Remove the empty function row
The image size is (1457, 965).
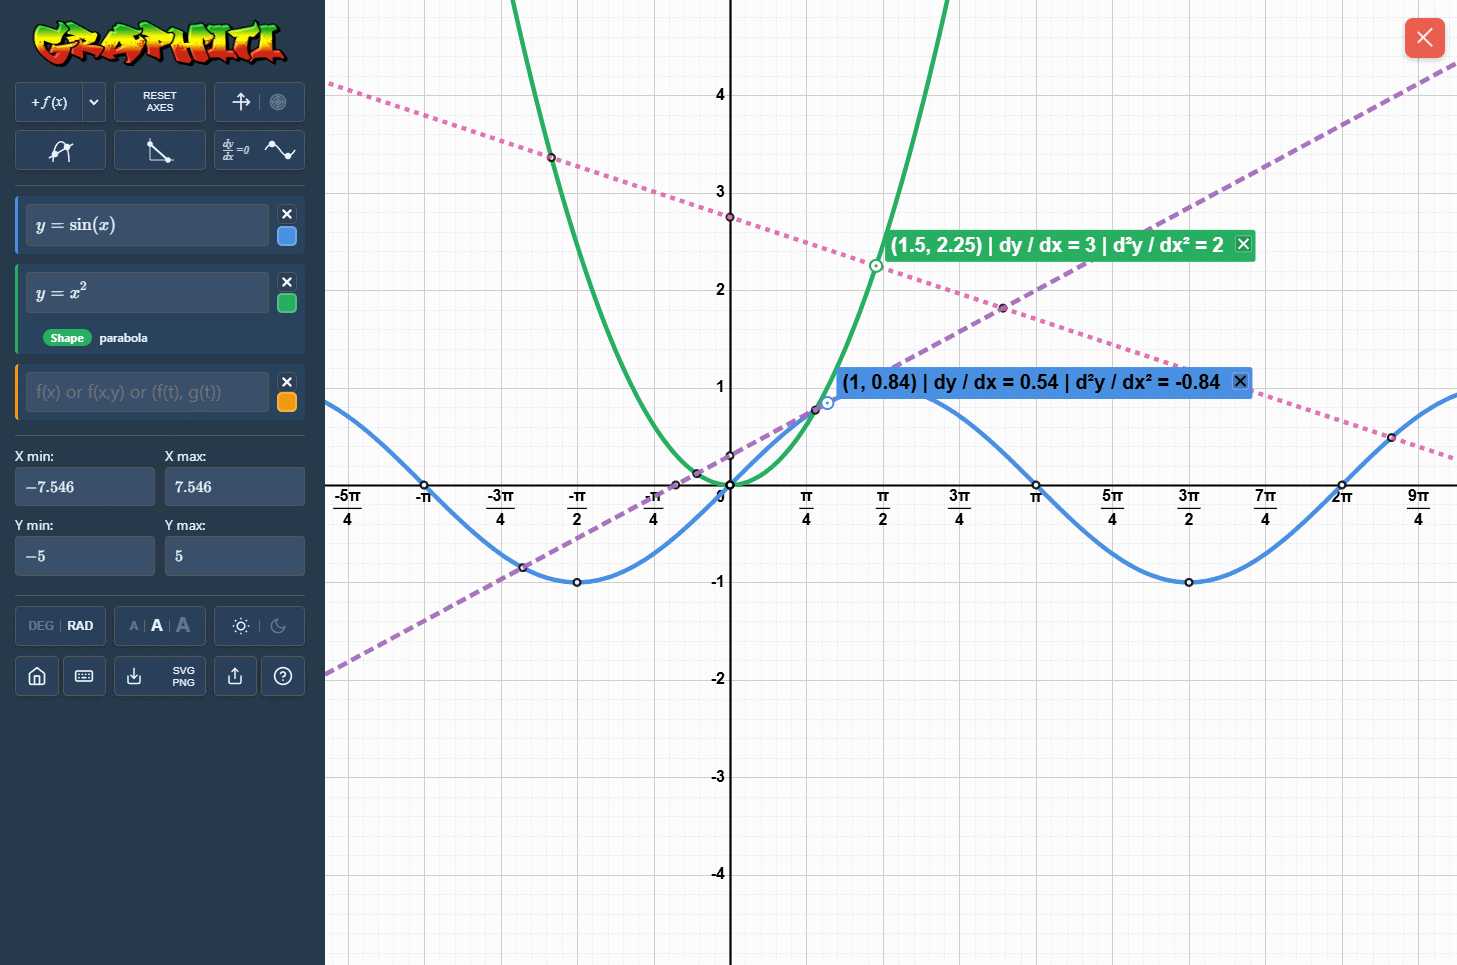(x=287, y=382)
